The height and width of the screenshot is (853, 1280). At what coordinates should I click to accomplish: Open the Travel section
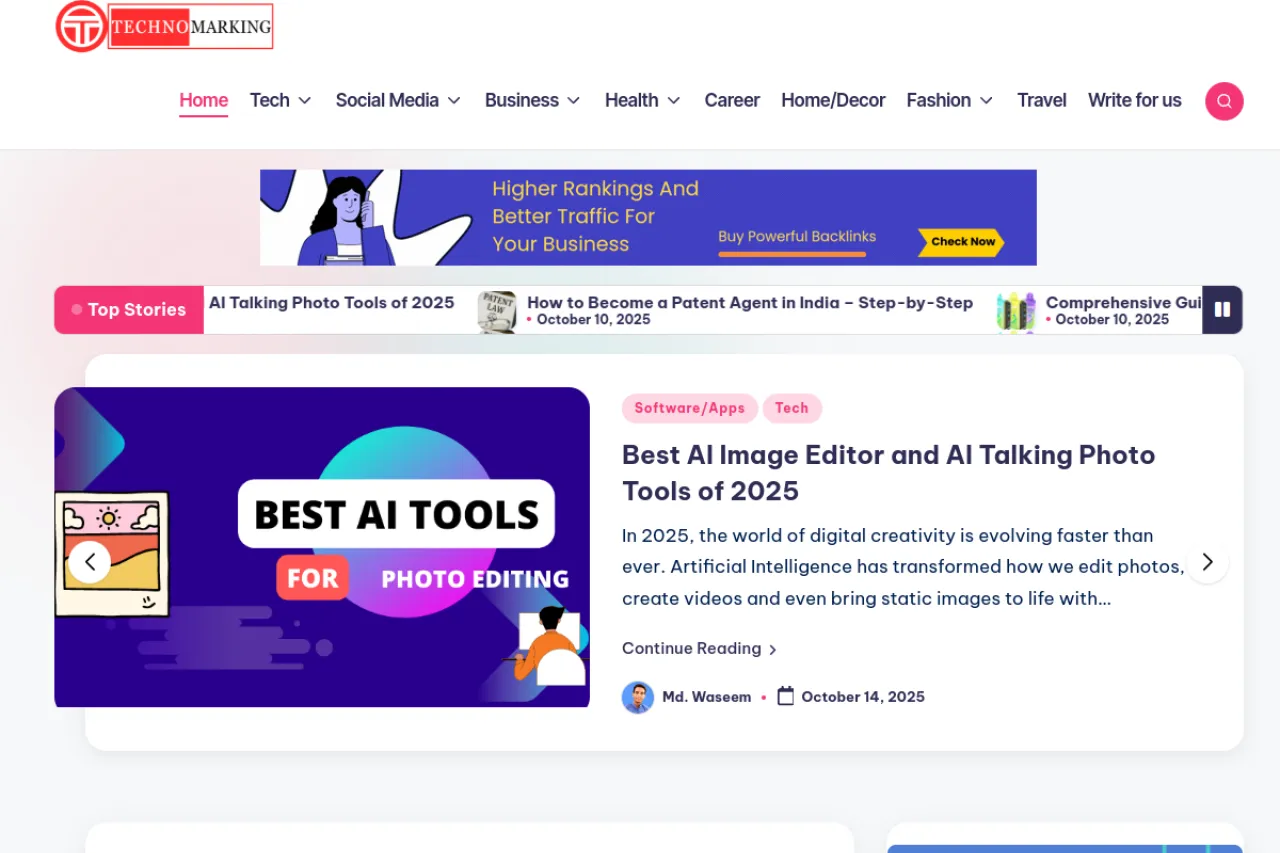point(1041,100)
